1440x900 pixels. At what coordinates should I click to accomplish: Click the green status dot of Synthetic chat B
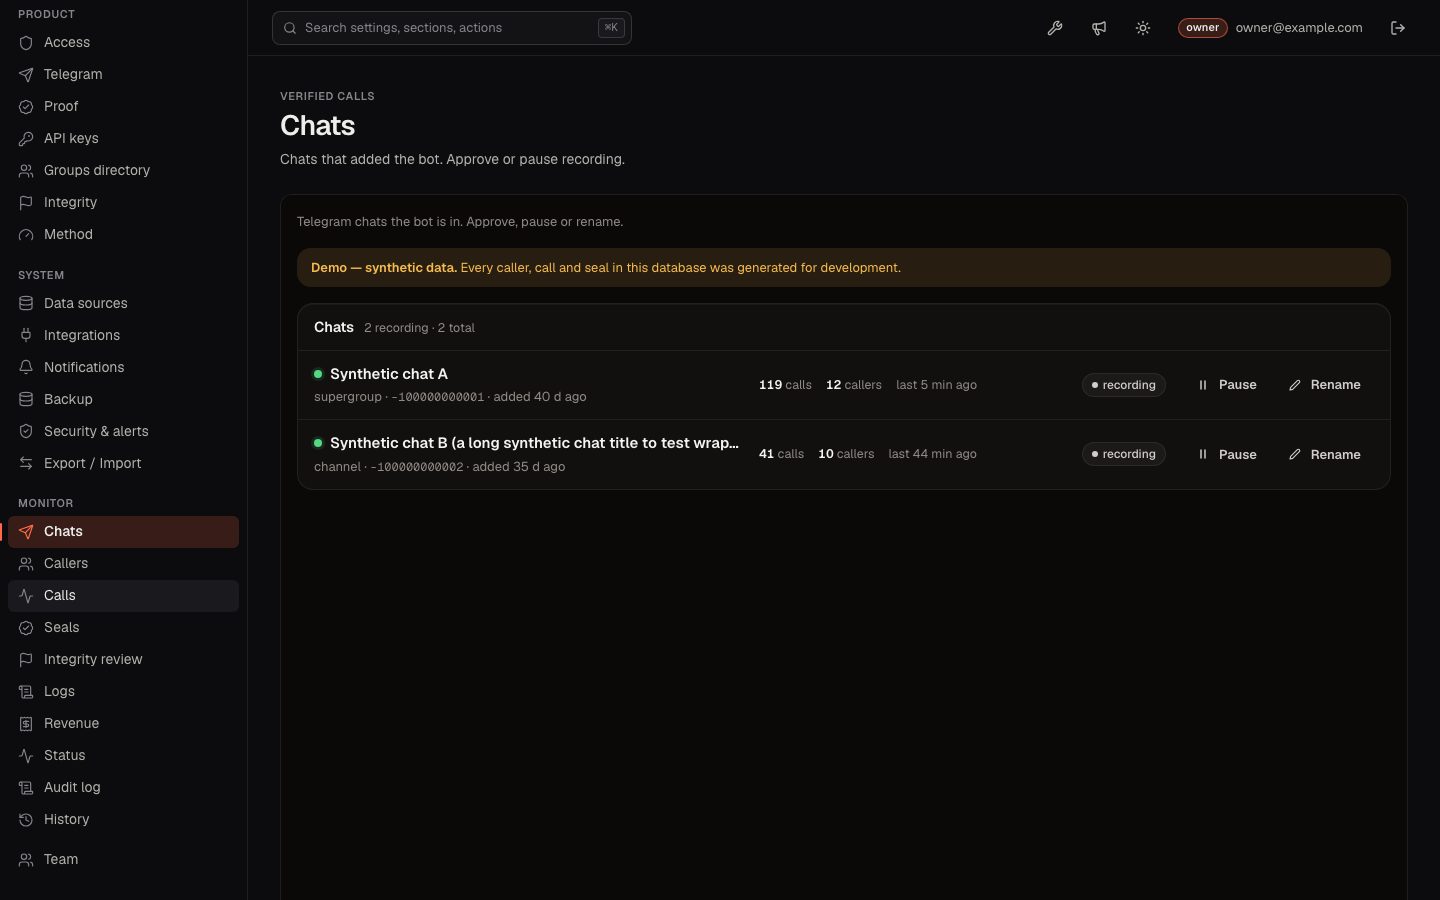(x=318, y=443)
